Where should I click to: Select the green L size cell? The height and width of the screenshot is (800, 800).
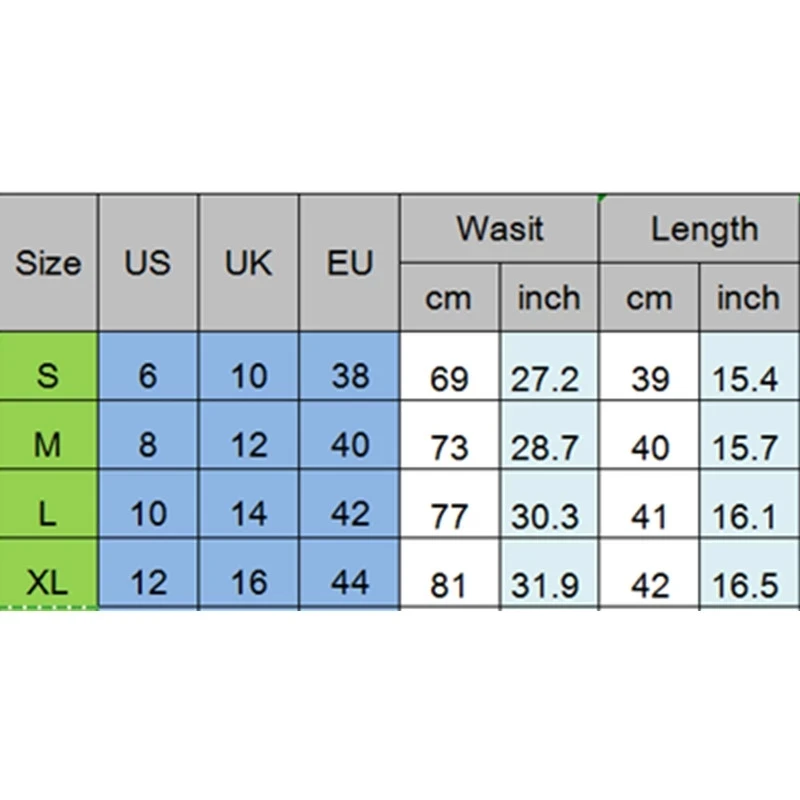(x=48, y=513)
